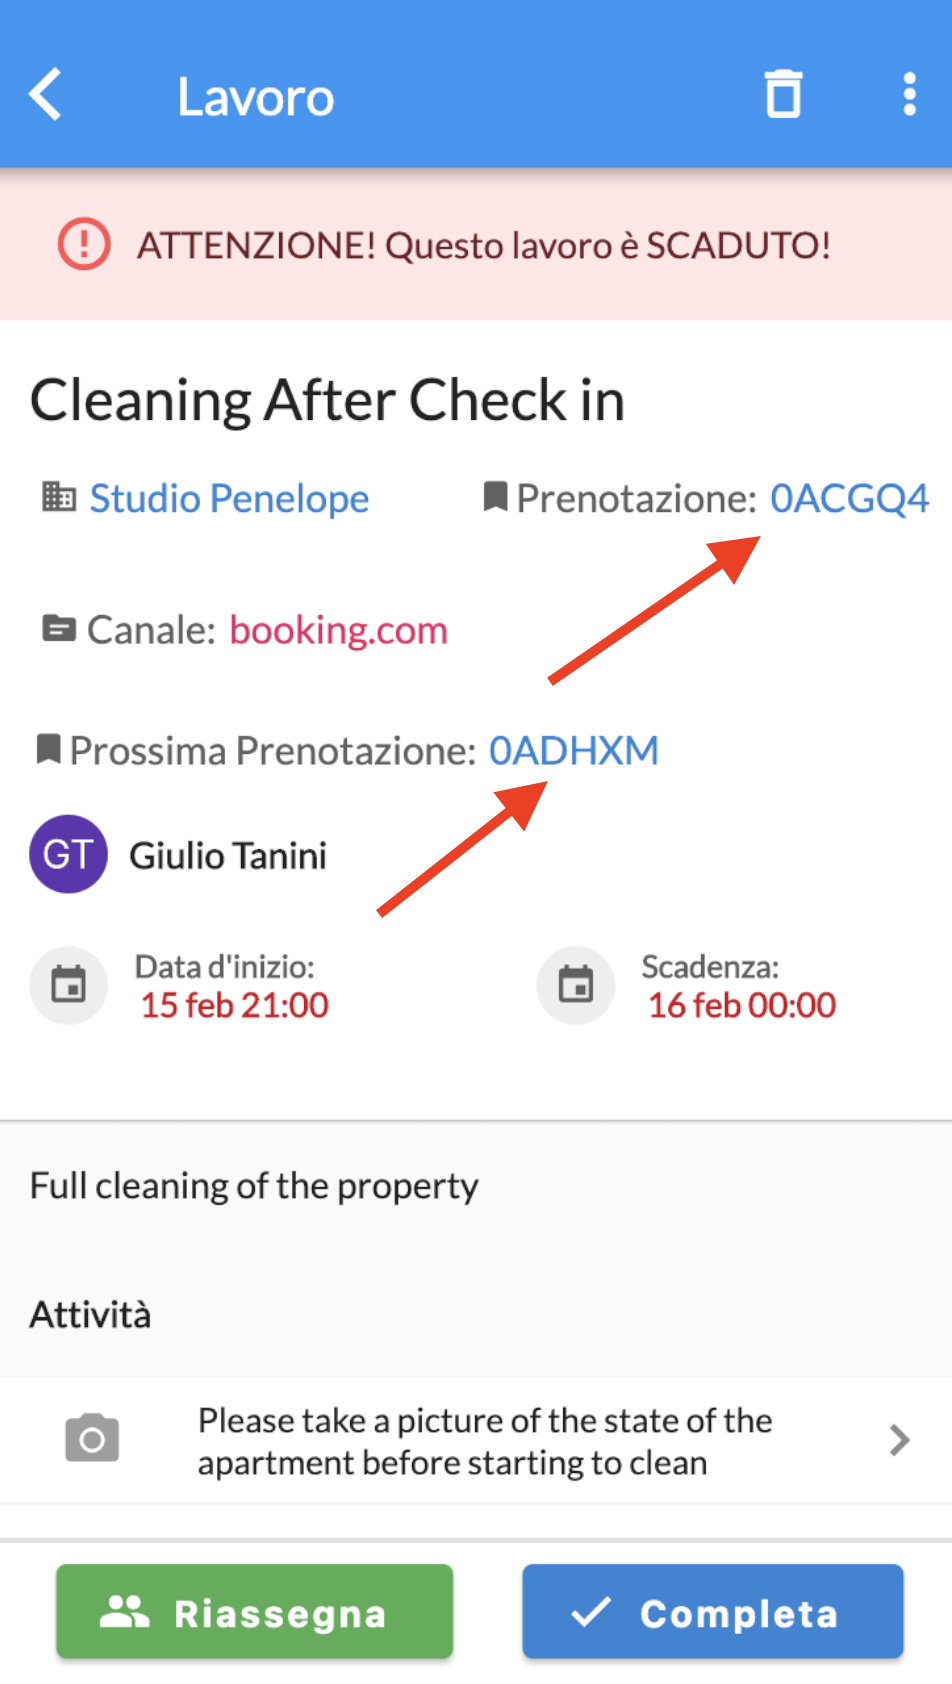This screenshot has height=1684, width=952.
Task: Click the red warning exclamation icon
Action: (84, 244)
